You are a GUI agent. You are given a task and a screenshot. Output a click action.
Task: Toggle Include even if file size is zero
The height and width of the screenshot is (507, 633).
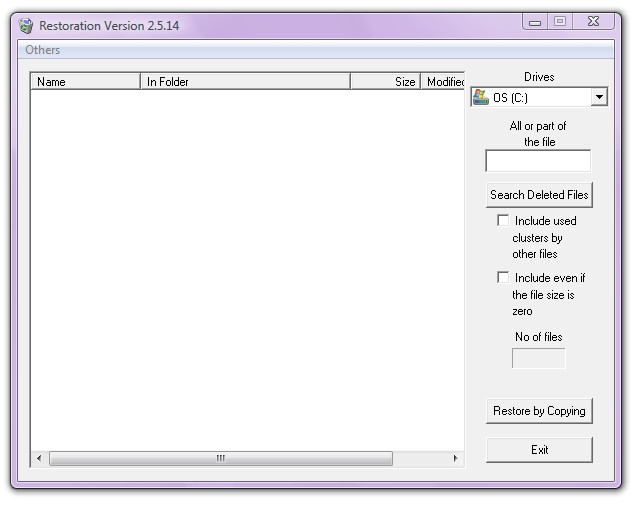[503, 278]
